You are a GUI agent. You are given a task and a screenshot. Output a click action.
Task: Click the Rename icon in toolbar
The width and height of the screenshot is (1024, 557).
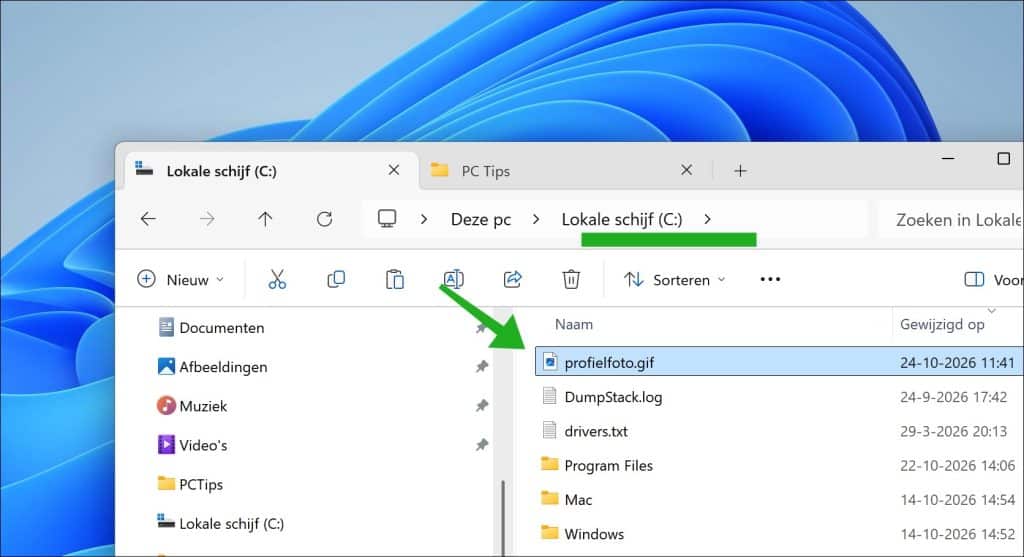click(x=453, y=279)
